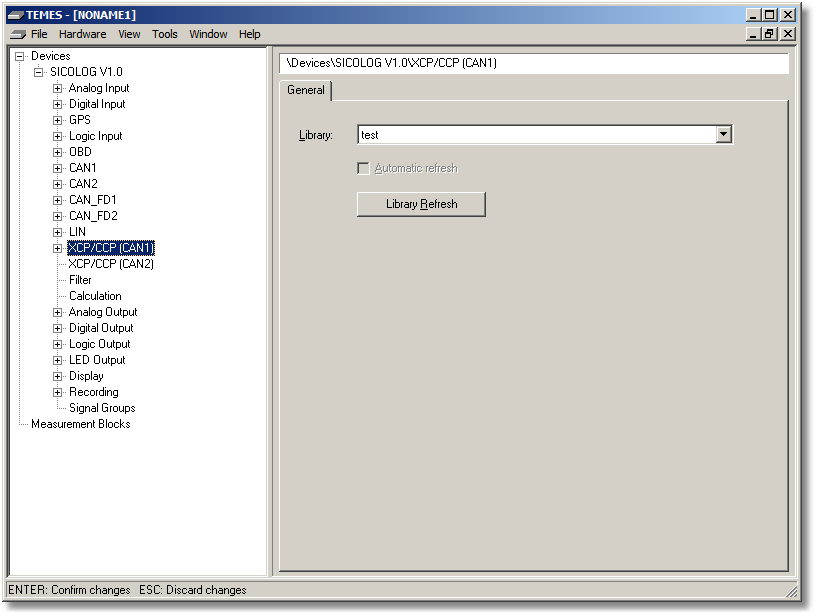This screenshot has height=616, width=816.
Task: Click the document icon beside File menu
Action: pos(18,34)
